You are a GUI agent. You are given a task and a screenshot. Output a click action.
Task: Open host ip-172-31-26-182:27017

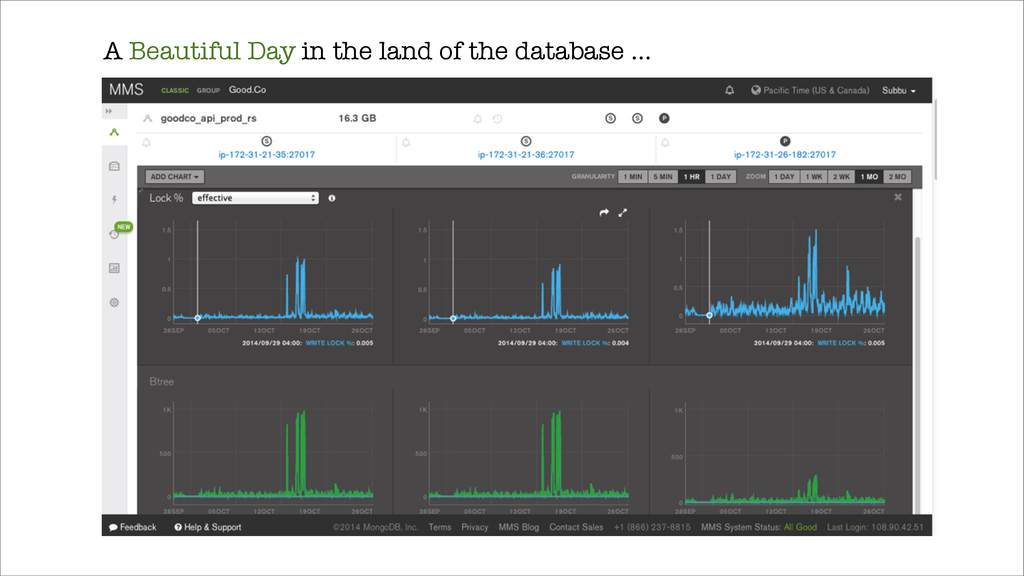click(x=785, y=155)
